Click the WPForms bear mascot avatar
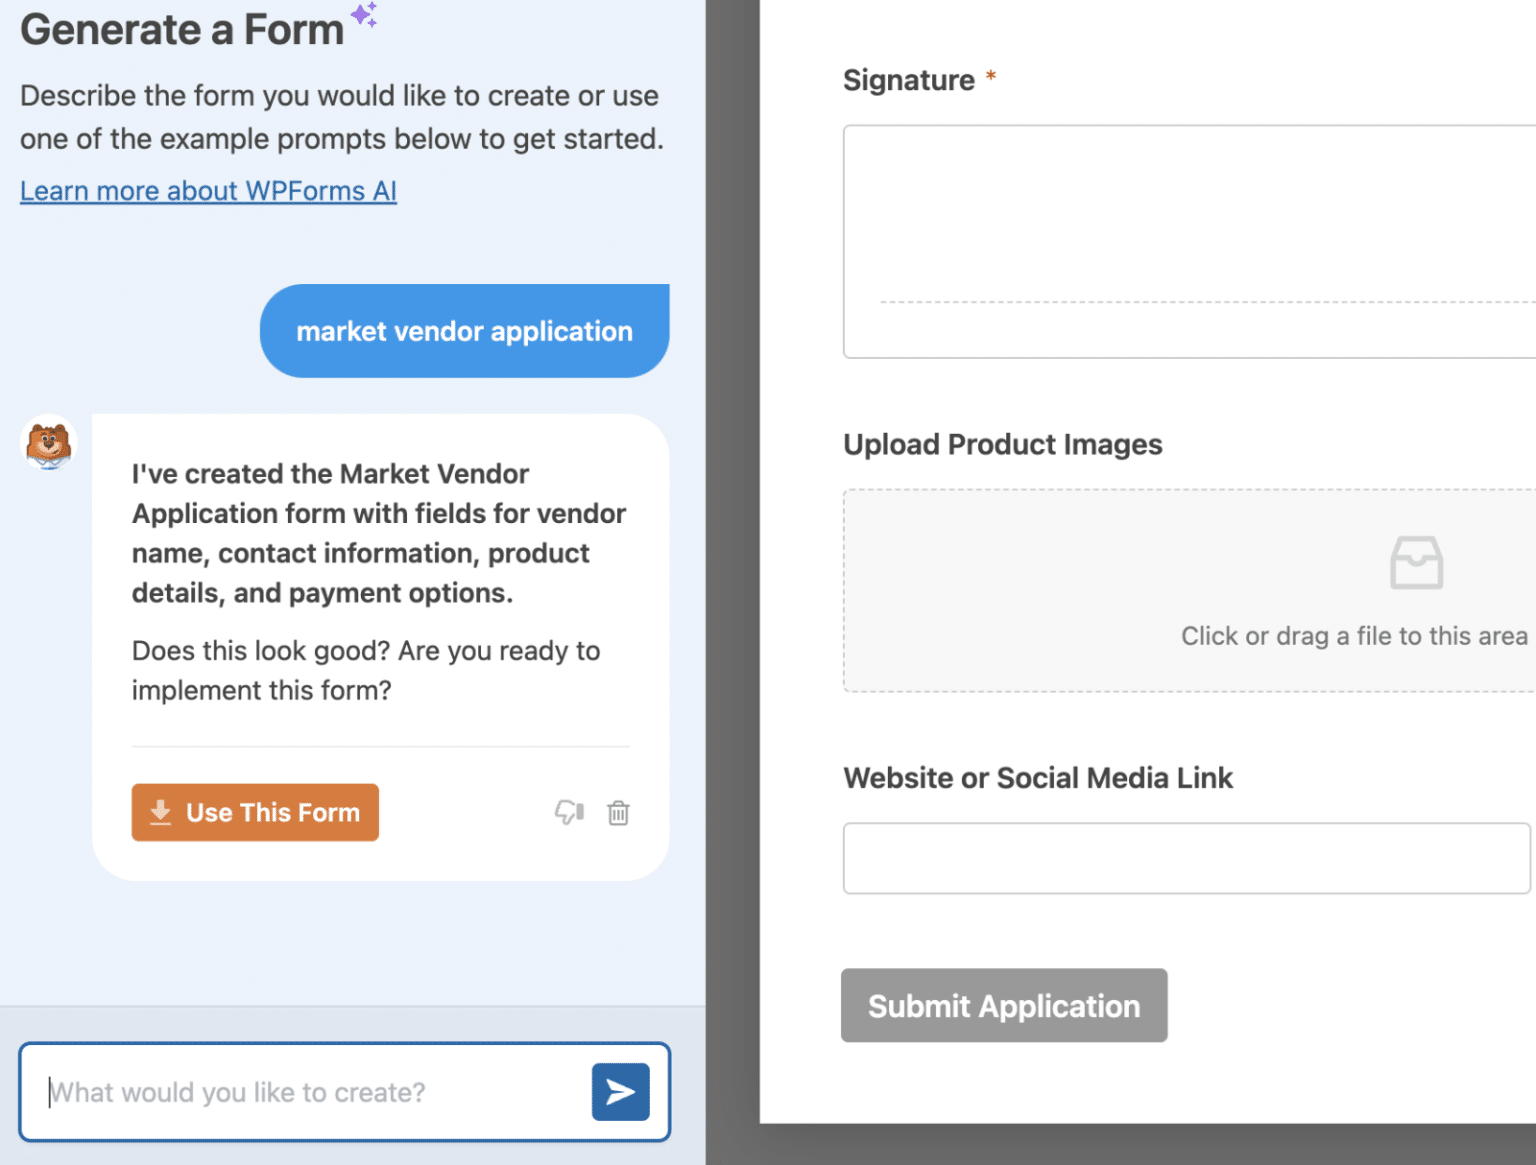 (48, 443)
